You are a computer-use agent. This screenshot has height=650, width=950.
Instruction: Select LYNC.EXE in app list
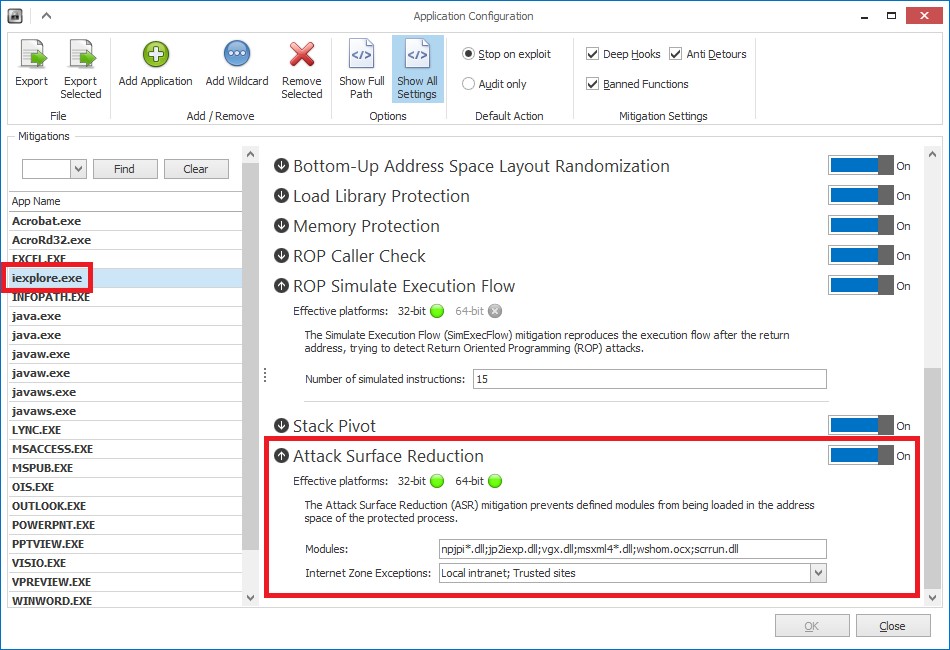pyautogui.click(x=125, y=430)
